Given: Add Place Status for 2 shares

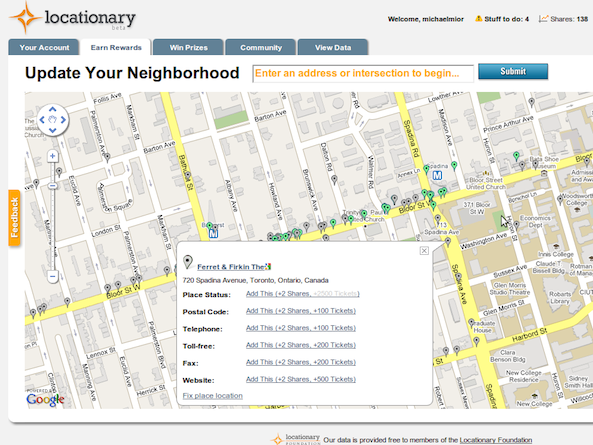Looking at the screenshot, I should [x=303, y=294].
